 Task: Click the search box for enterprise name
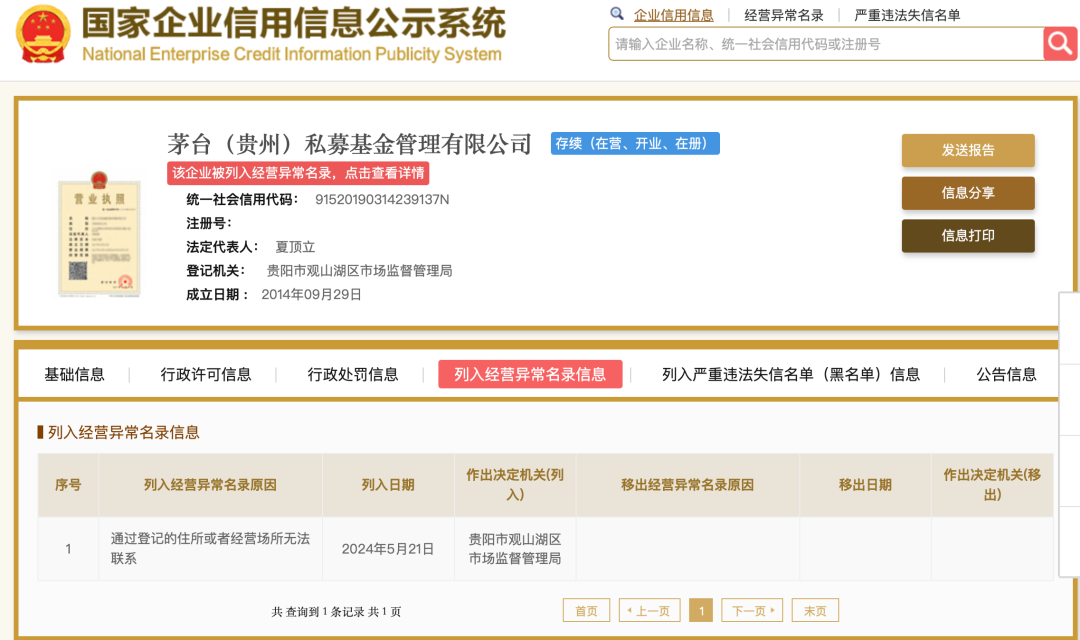(x=825, y=44)
